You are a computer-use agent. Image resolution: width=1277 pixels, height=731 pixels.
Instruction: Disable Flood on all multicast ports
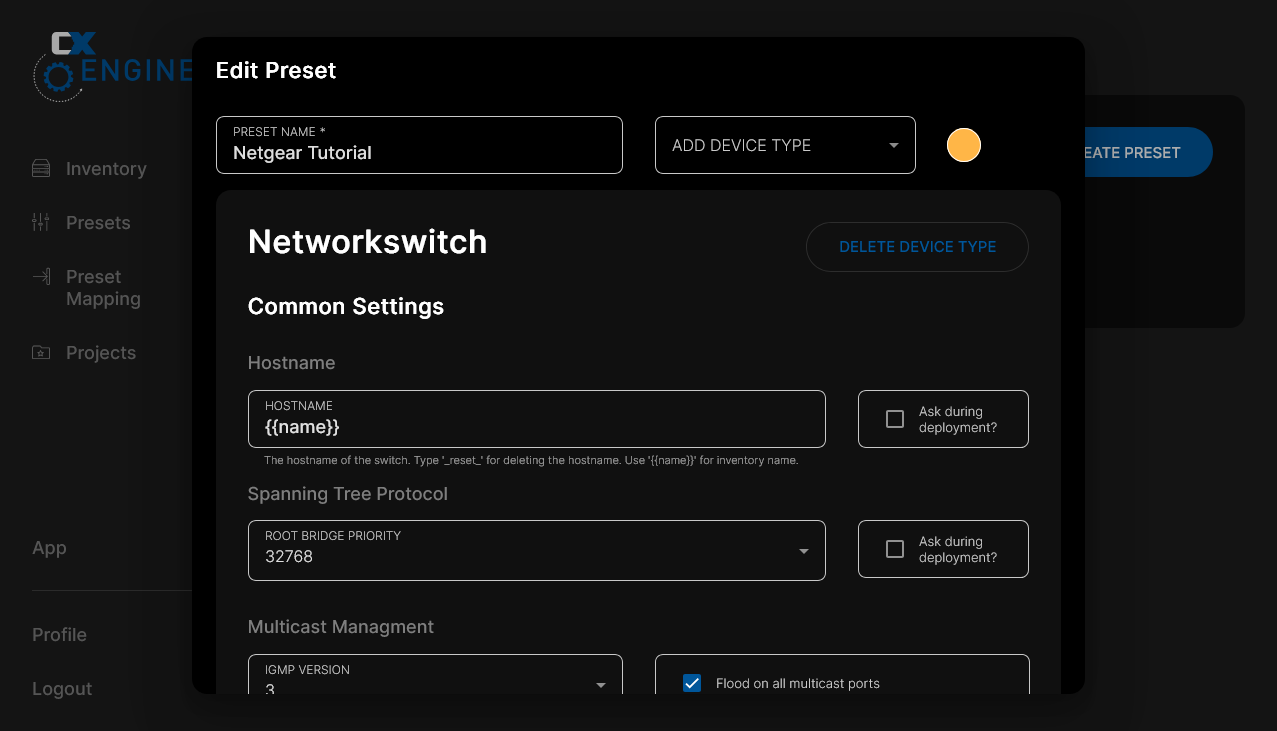[691, 682]
